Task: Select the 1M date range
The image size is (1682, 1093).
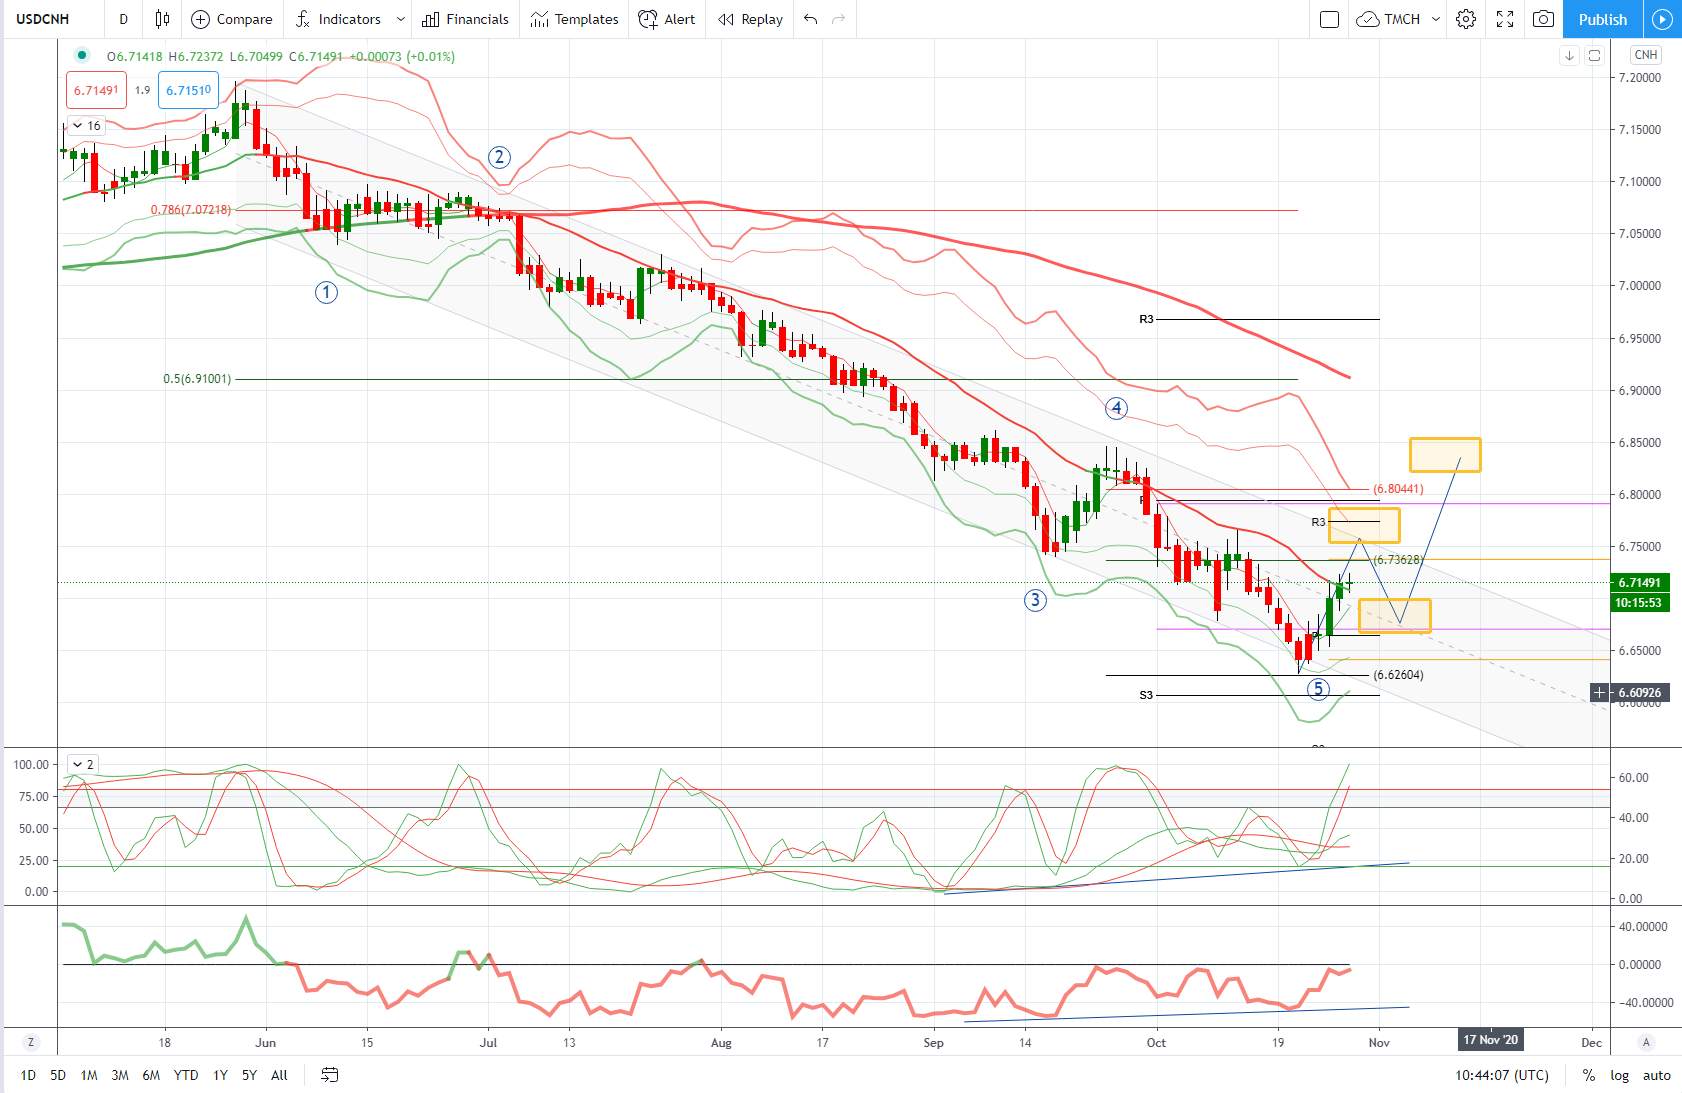Action: pos(89,1075)
